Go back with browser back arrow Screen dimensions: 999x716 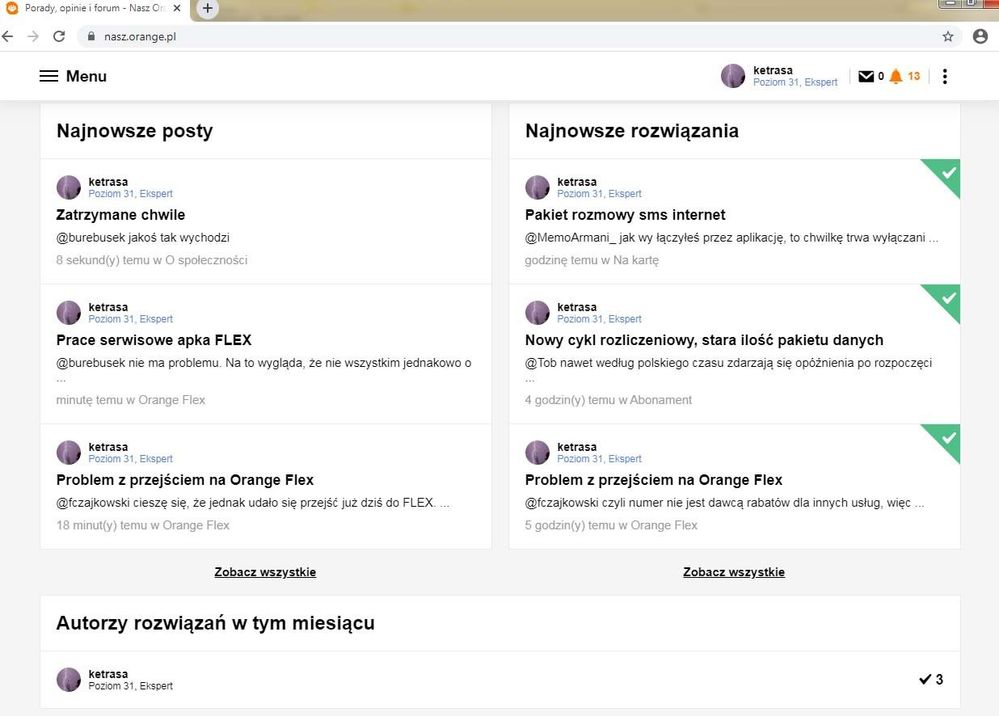[9, 36]
